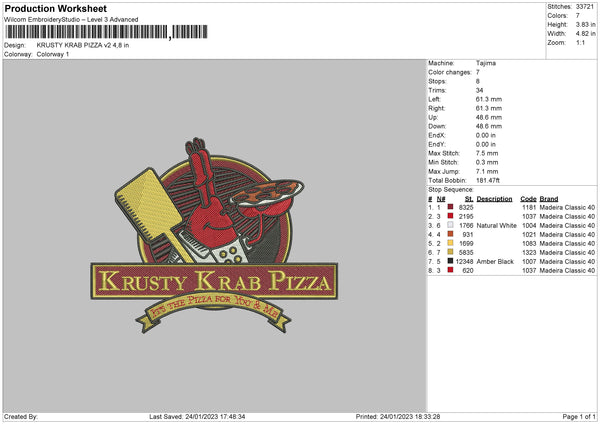Click 'Last Saved: 24/01/2023 17:48:34' footer text
Image resolution: width=600 pixels, height=424 pixels.
click(x=197, y=417)
